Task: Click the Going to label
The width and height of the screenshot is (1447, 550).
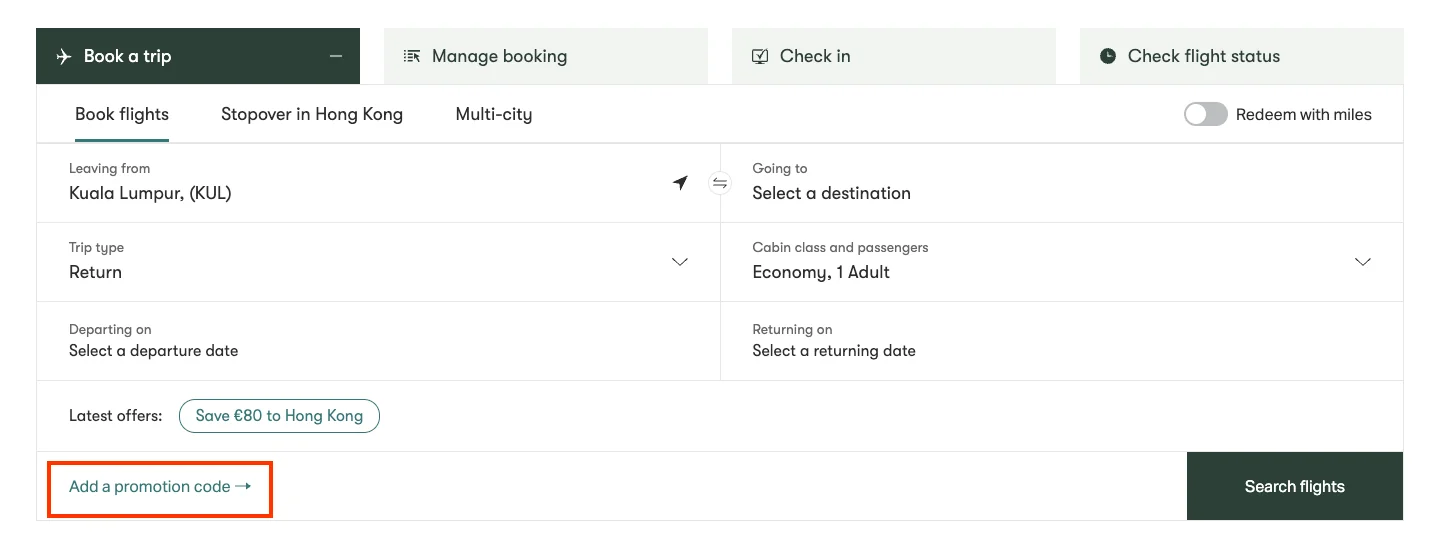Action: coord(780,168)
